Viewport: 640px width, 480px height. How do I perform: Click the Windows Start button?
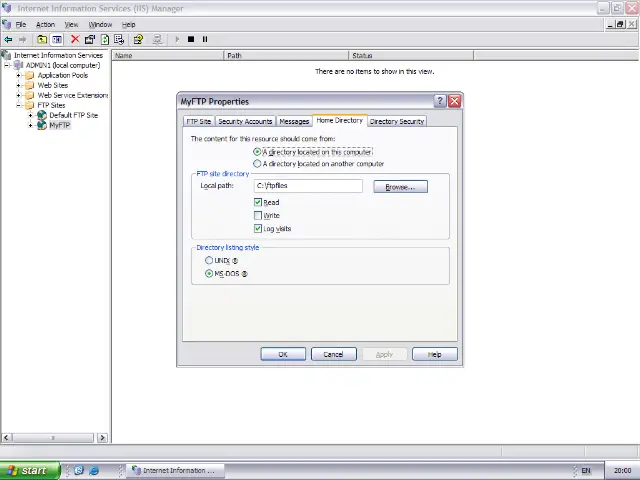tap(30, 471)
